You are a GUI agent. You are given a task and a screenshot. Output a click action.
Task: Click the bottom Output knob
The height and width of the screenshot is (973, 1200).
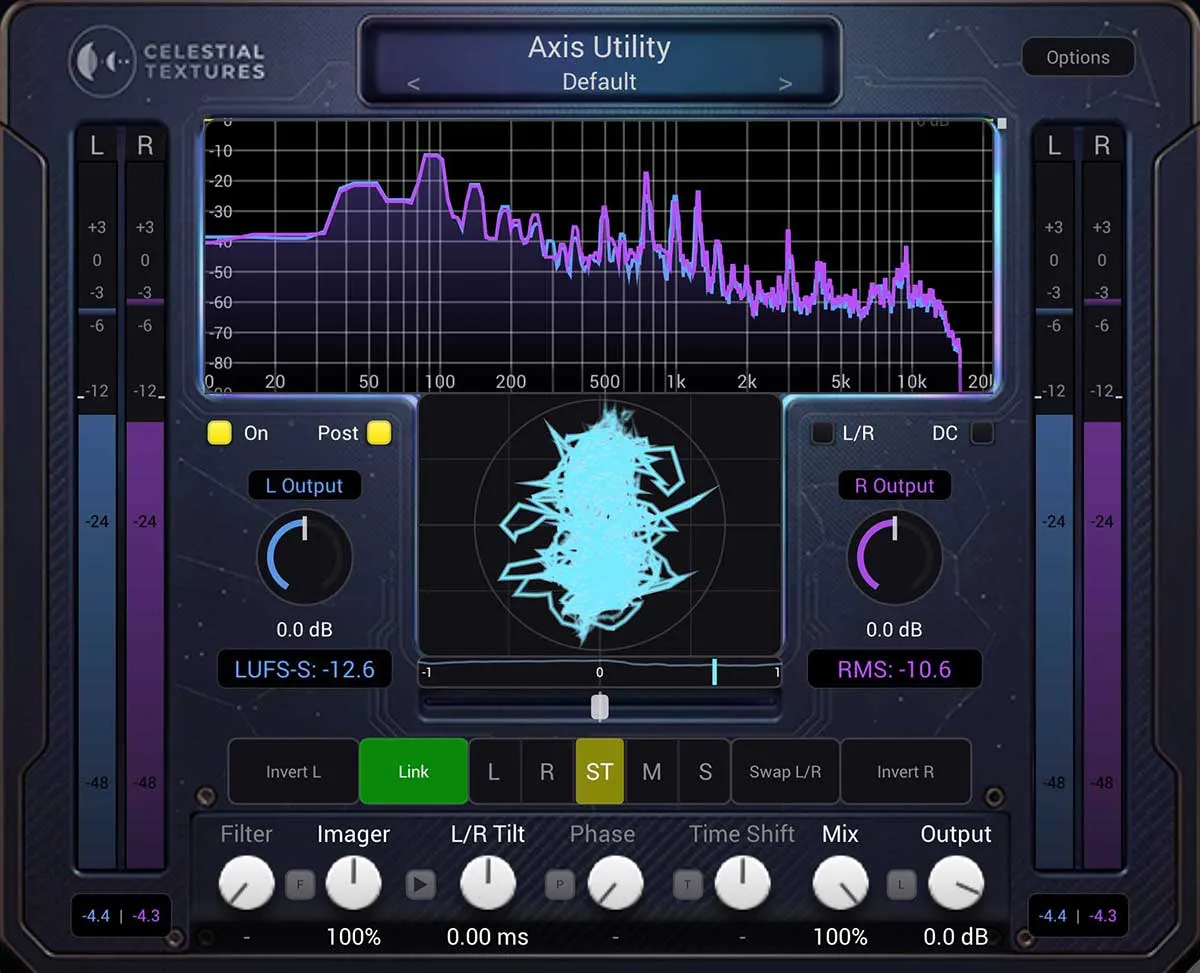[956, 884]
